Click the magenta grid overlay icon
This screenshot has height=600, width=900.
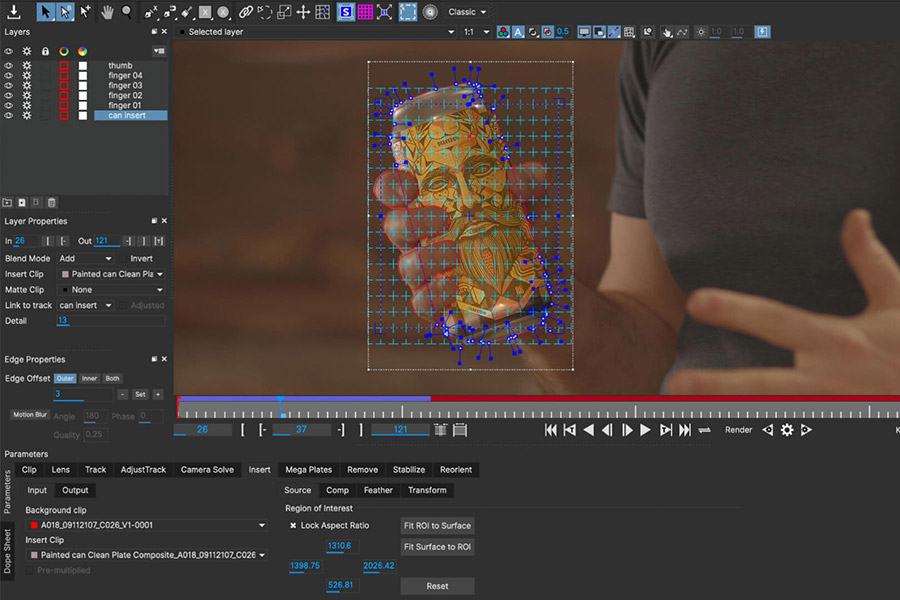(x=365, y=11)
